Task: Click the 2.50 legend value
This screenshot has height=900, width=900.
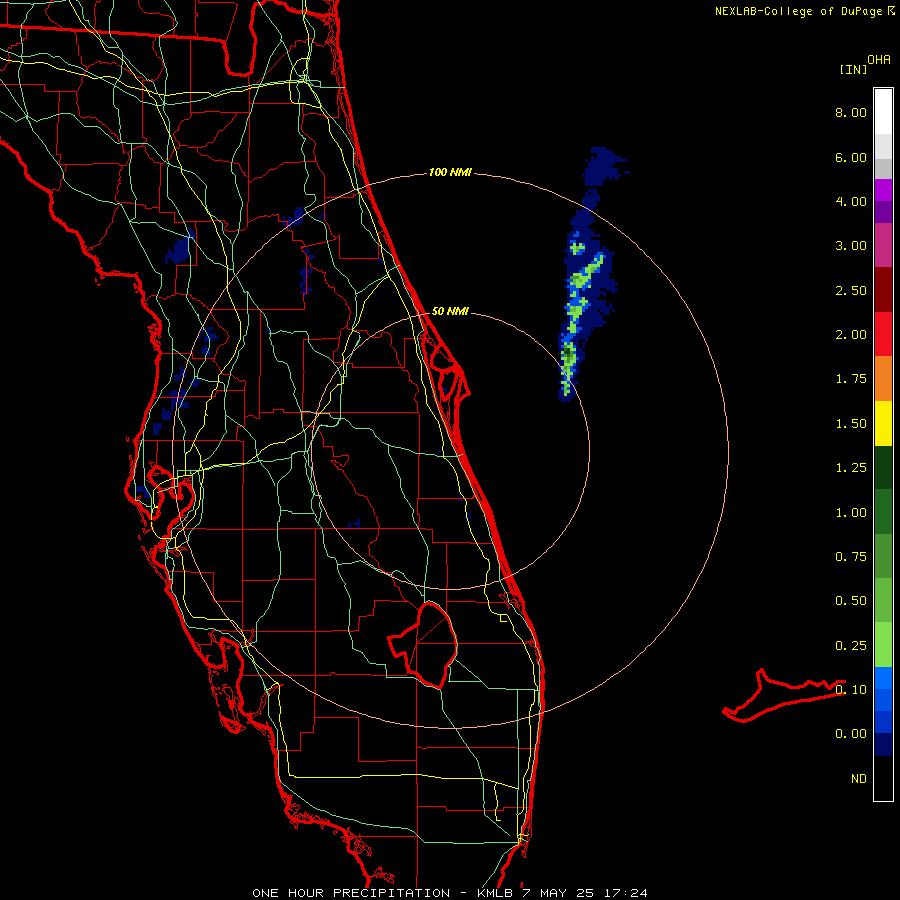Action: pyautogui.click(x=851, y=290)
